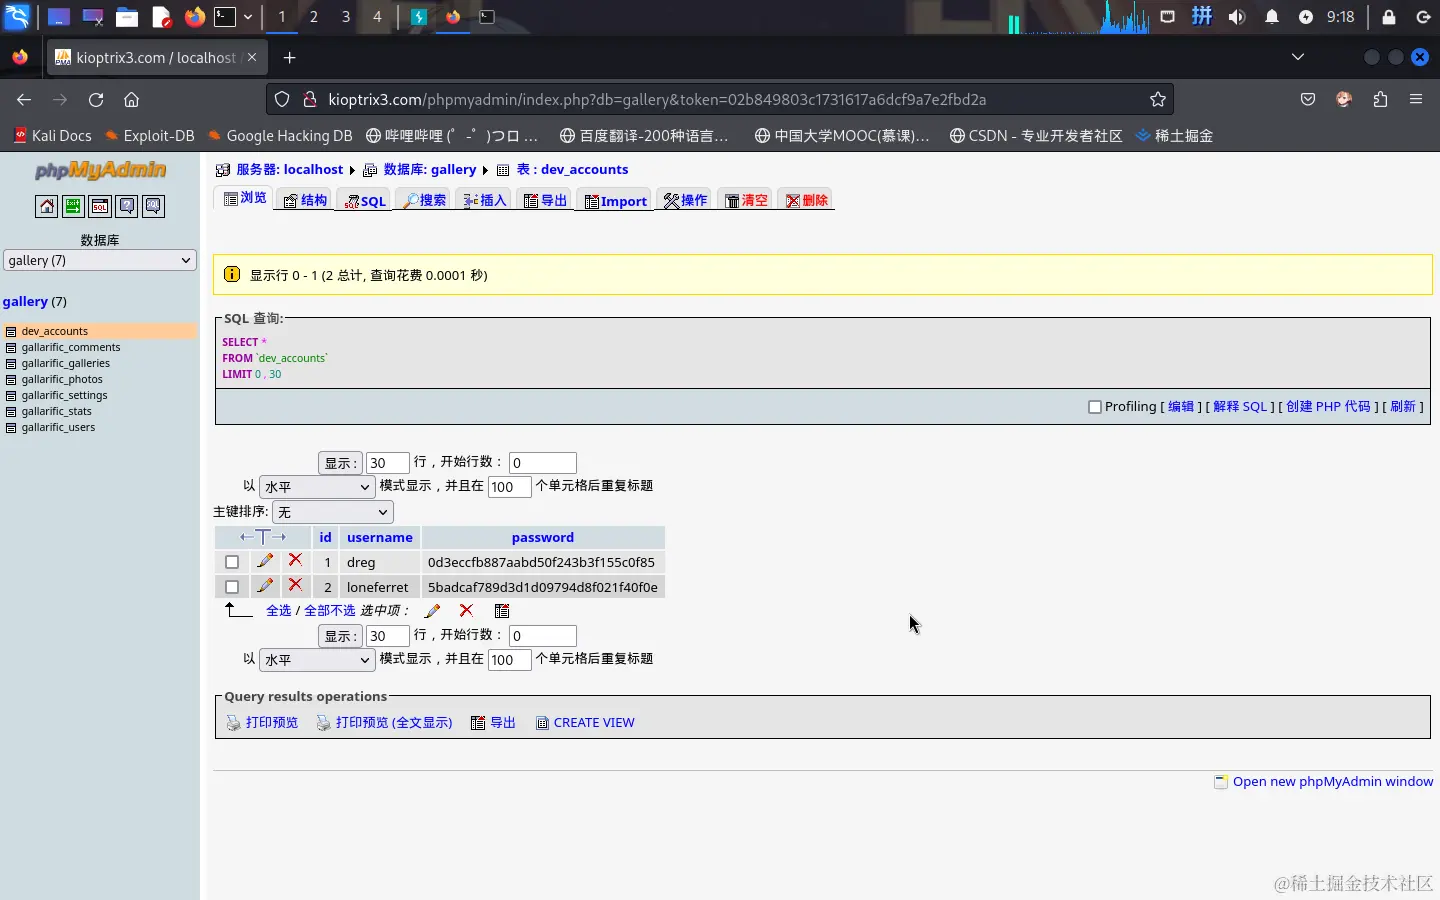Click the red X icon for selected rows
Image resolution: width=1440 pixels, height=900 pixels.
pos(466,610)
